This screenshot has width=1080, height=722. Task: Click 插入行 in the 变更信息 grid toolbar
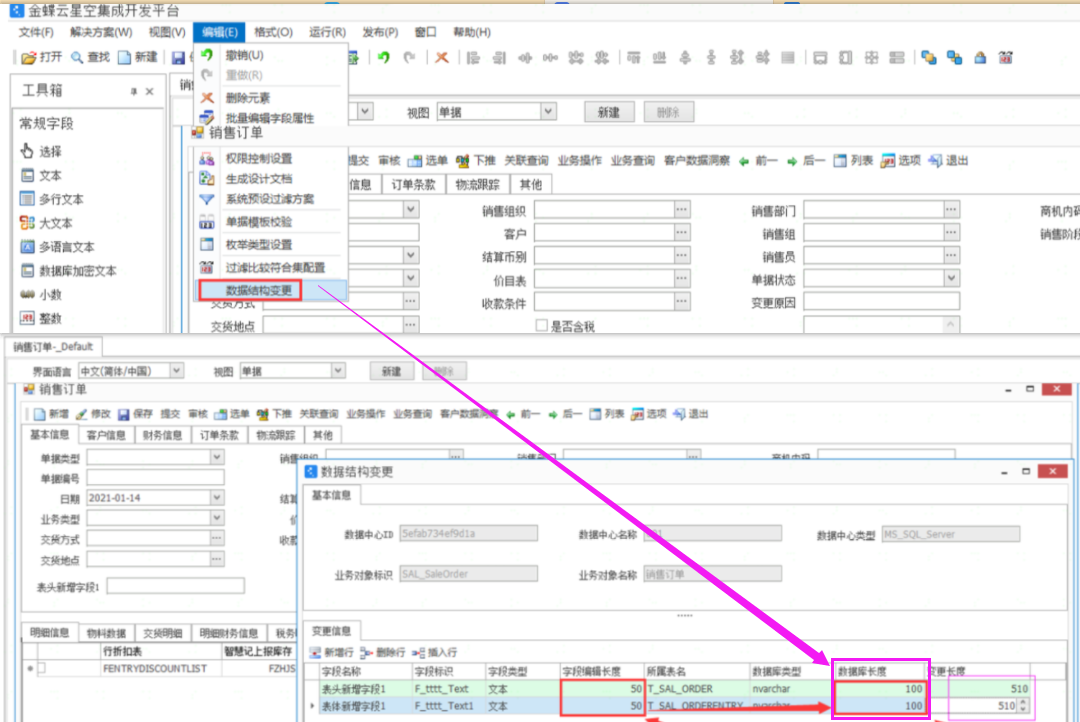(x=435, y=652)
